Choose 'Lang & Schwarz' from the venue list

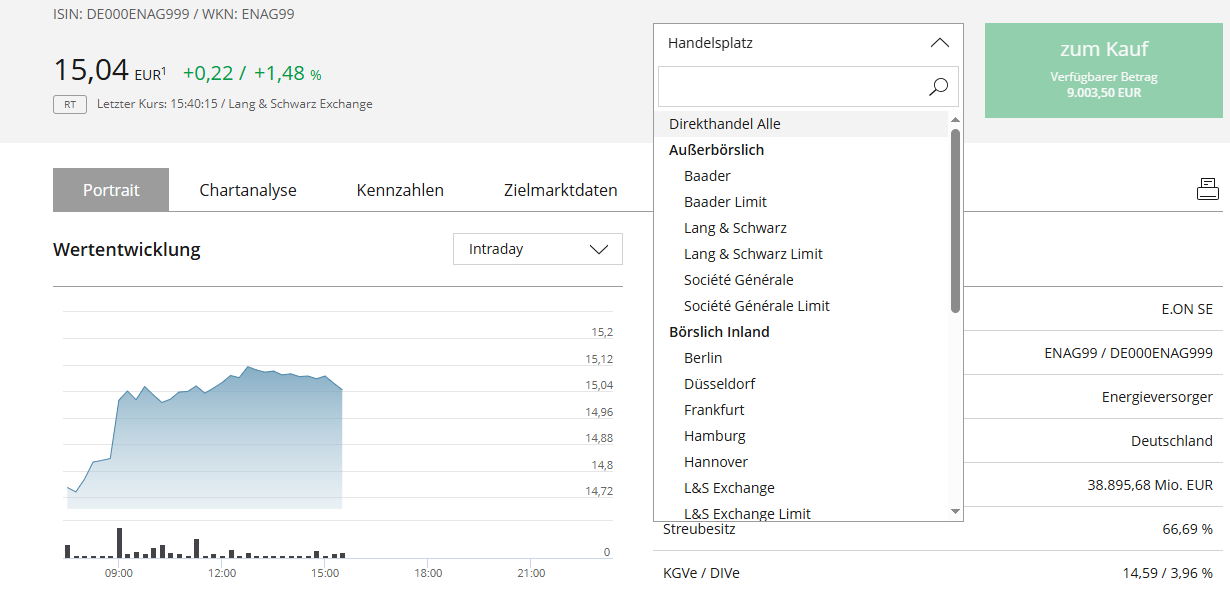coord(737,227)
